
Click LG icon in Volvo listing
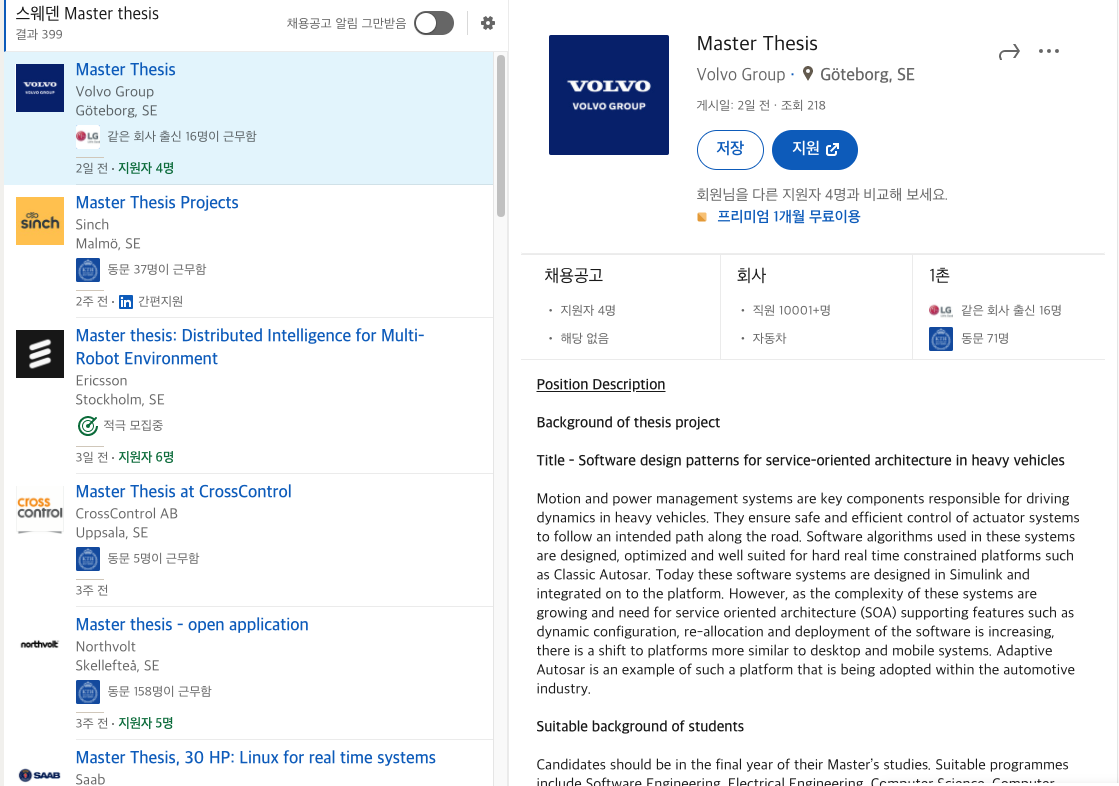(x=88, y=136)
